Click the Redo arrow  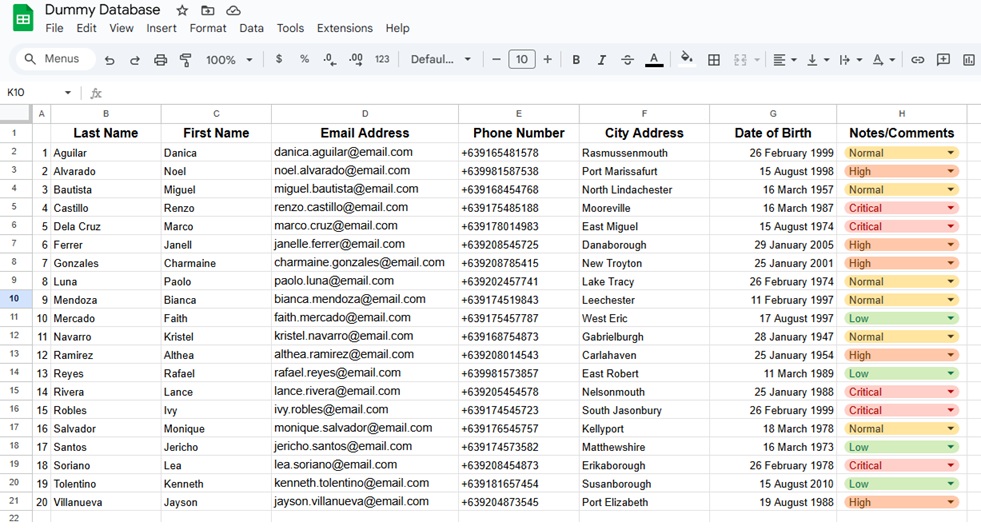135,60
